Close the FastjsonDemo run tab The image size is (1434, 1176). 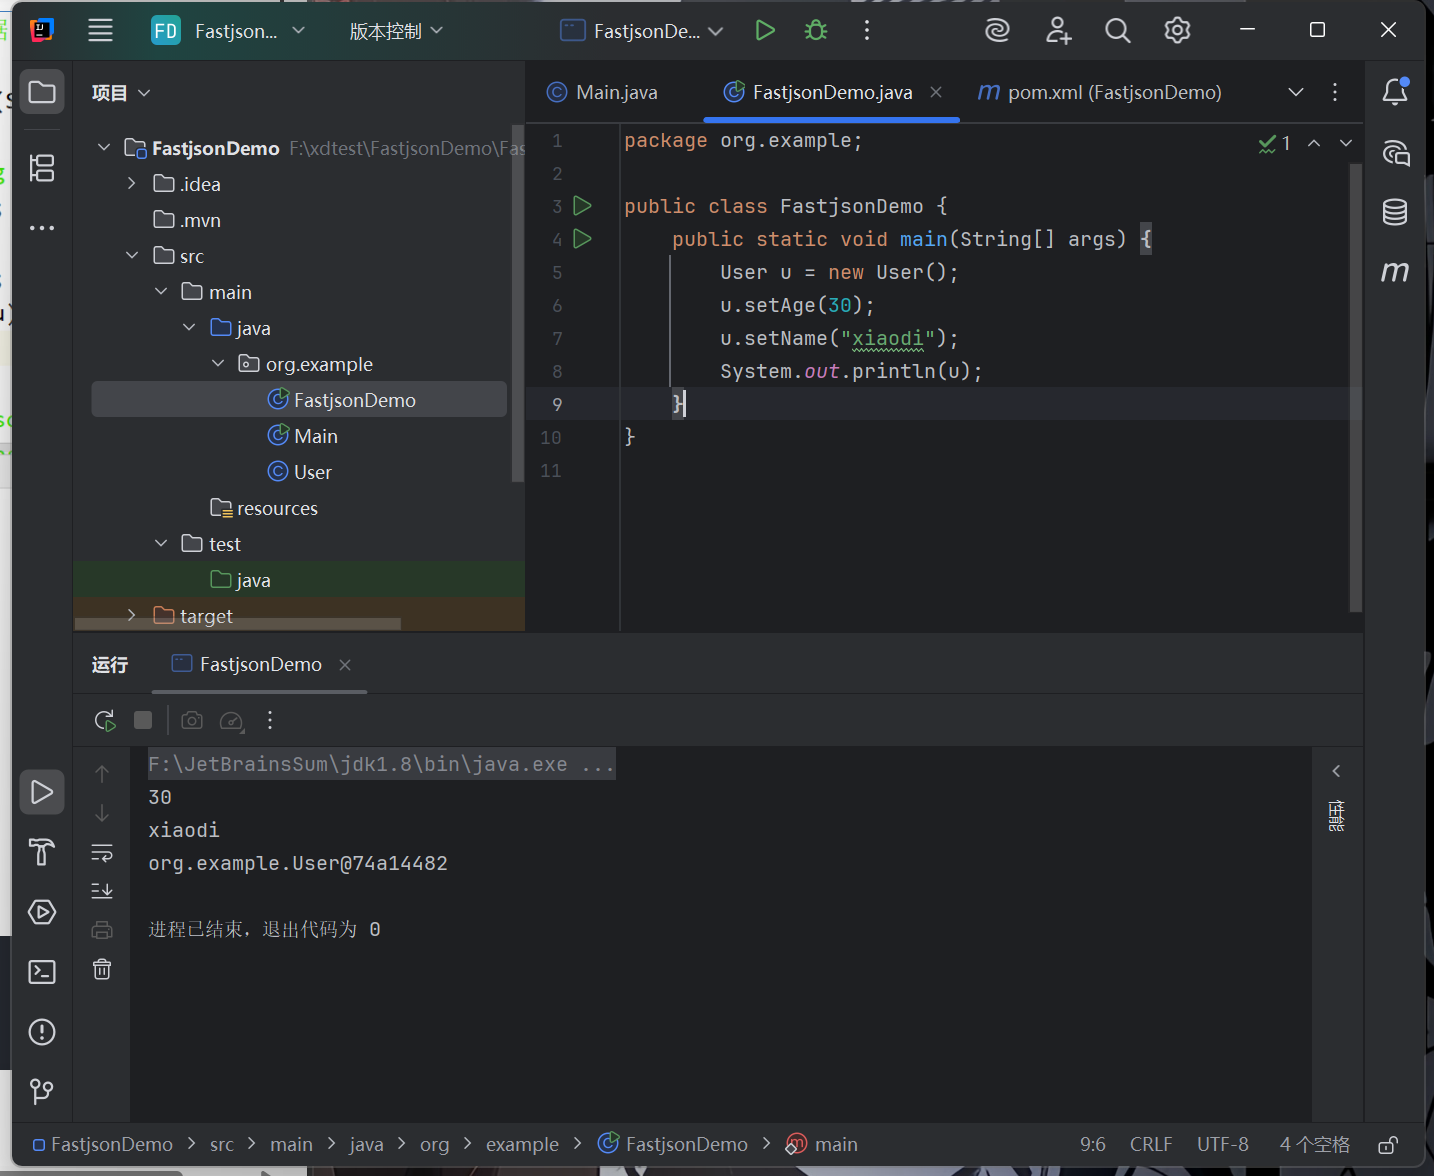point(345,665)
